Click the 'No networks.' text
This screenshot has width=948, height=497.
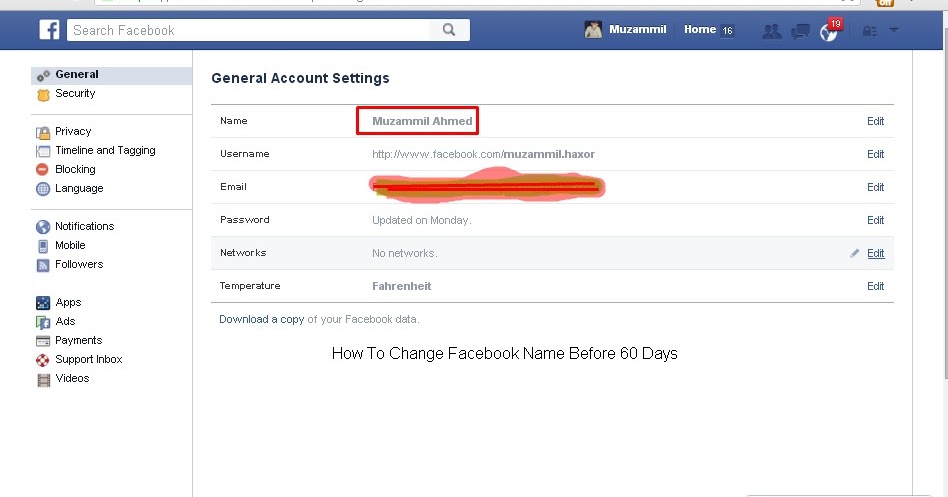pyautogui.click(x=404, y=253)
